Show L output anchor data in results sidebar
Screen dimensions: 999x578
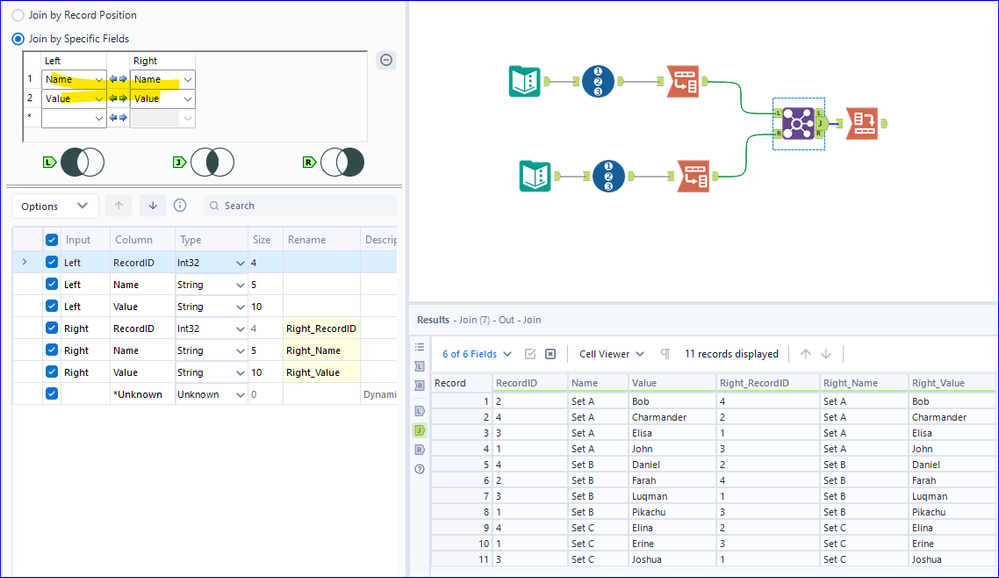click(x=419, y=411)
